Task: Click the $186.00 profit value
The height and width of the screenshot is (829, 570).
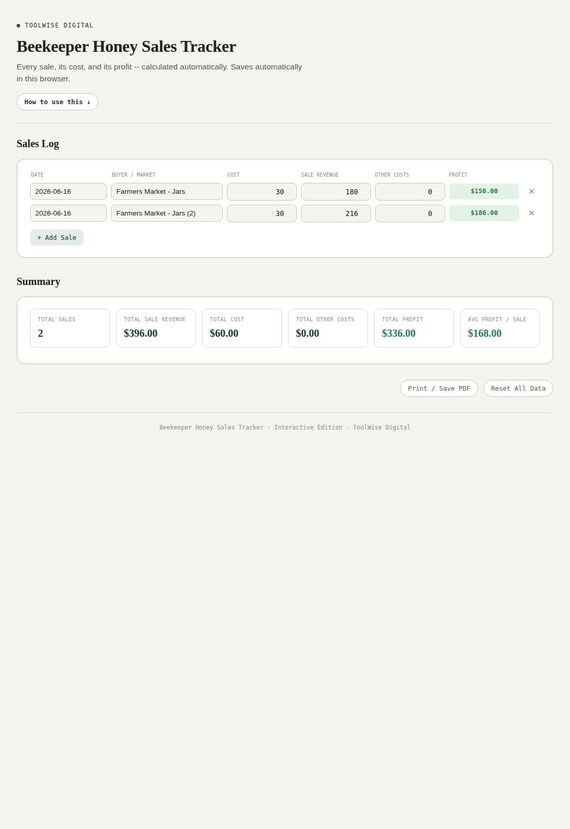Action: point(484,213)
